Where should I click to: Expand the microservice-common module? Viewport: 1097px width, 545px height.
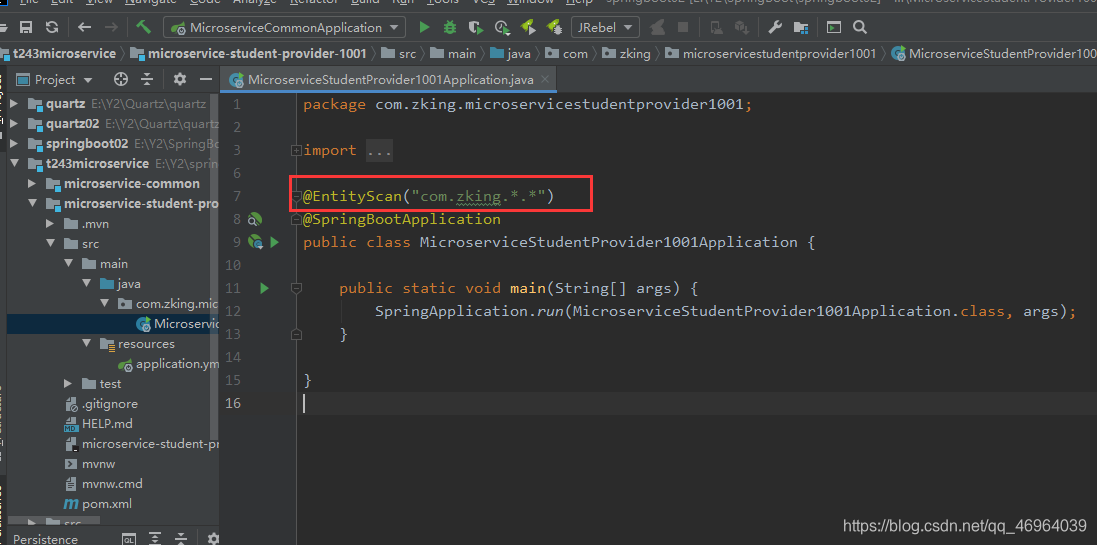tap(32, 183)
